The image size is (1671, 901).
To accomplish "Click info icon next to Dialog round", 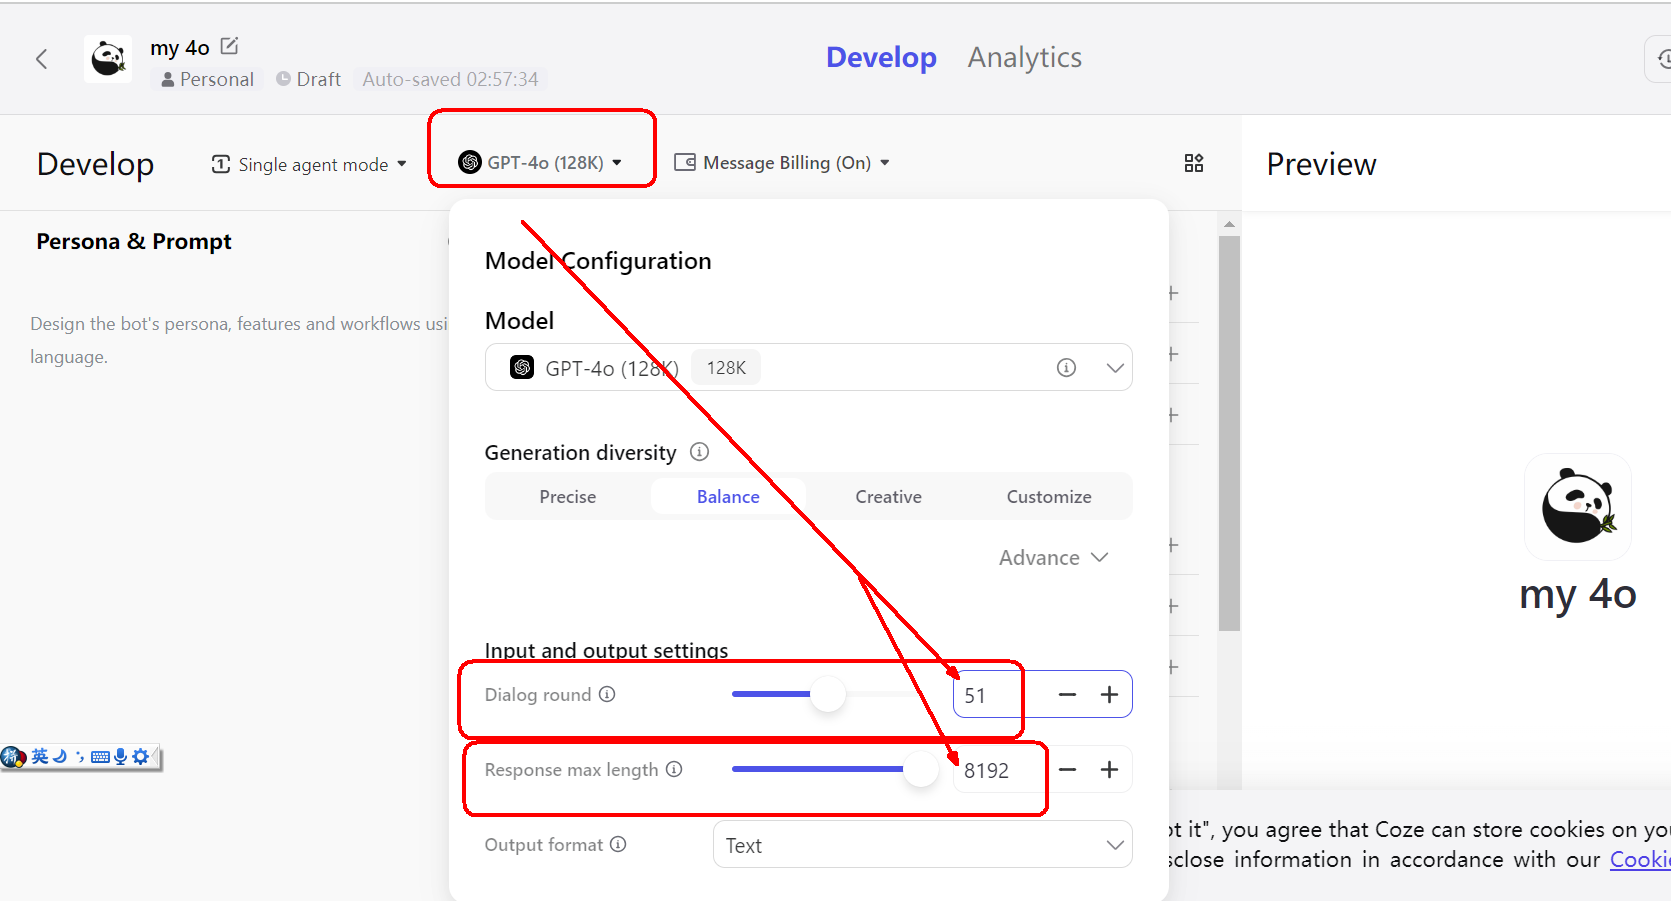I will [607, 694].
